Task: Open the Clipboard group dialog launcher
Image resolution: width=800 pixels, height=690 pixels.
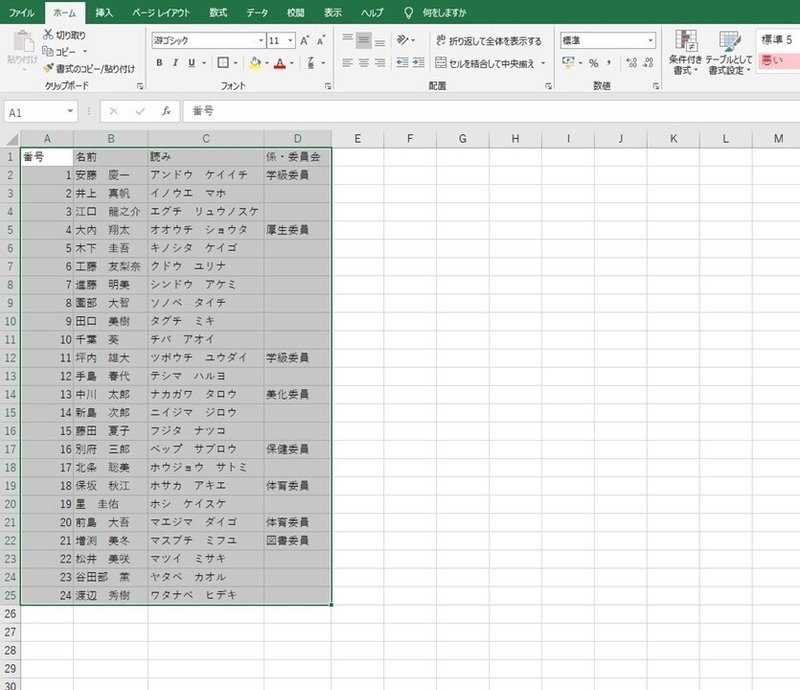Action: [x=140, y=86]
